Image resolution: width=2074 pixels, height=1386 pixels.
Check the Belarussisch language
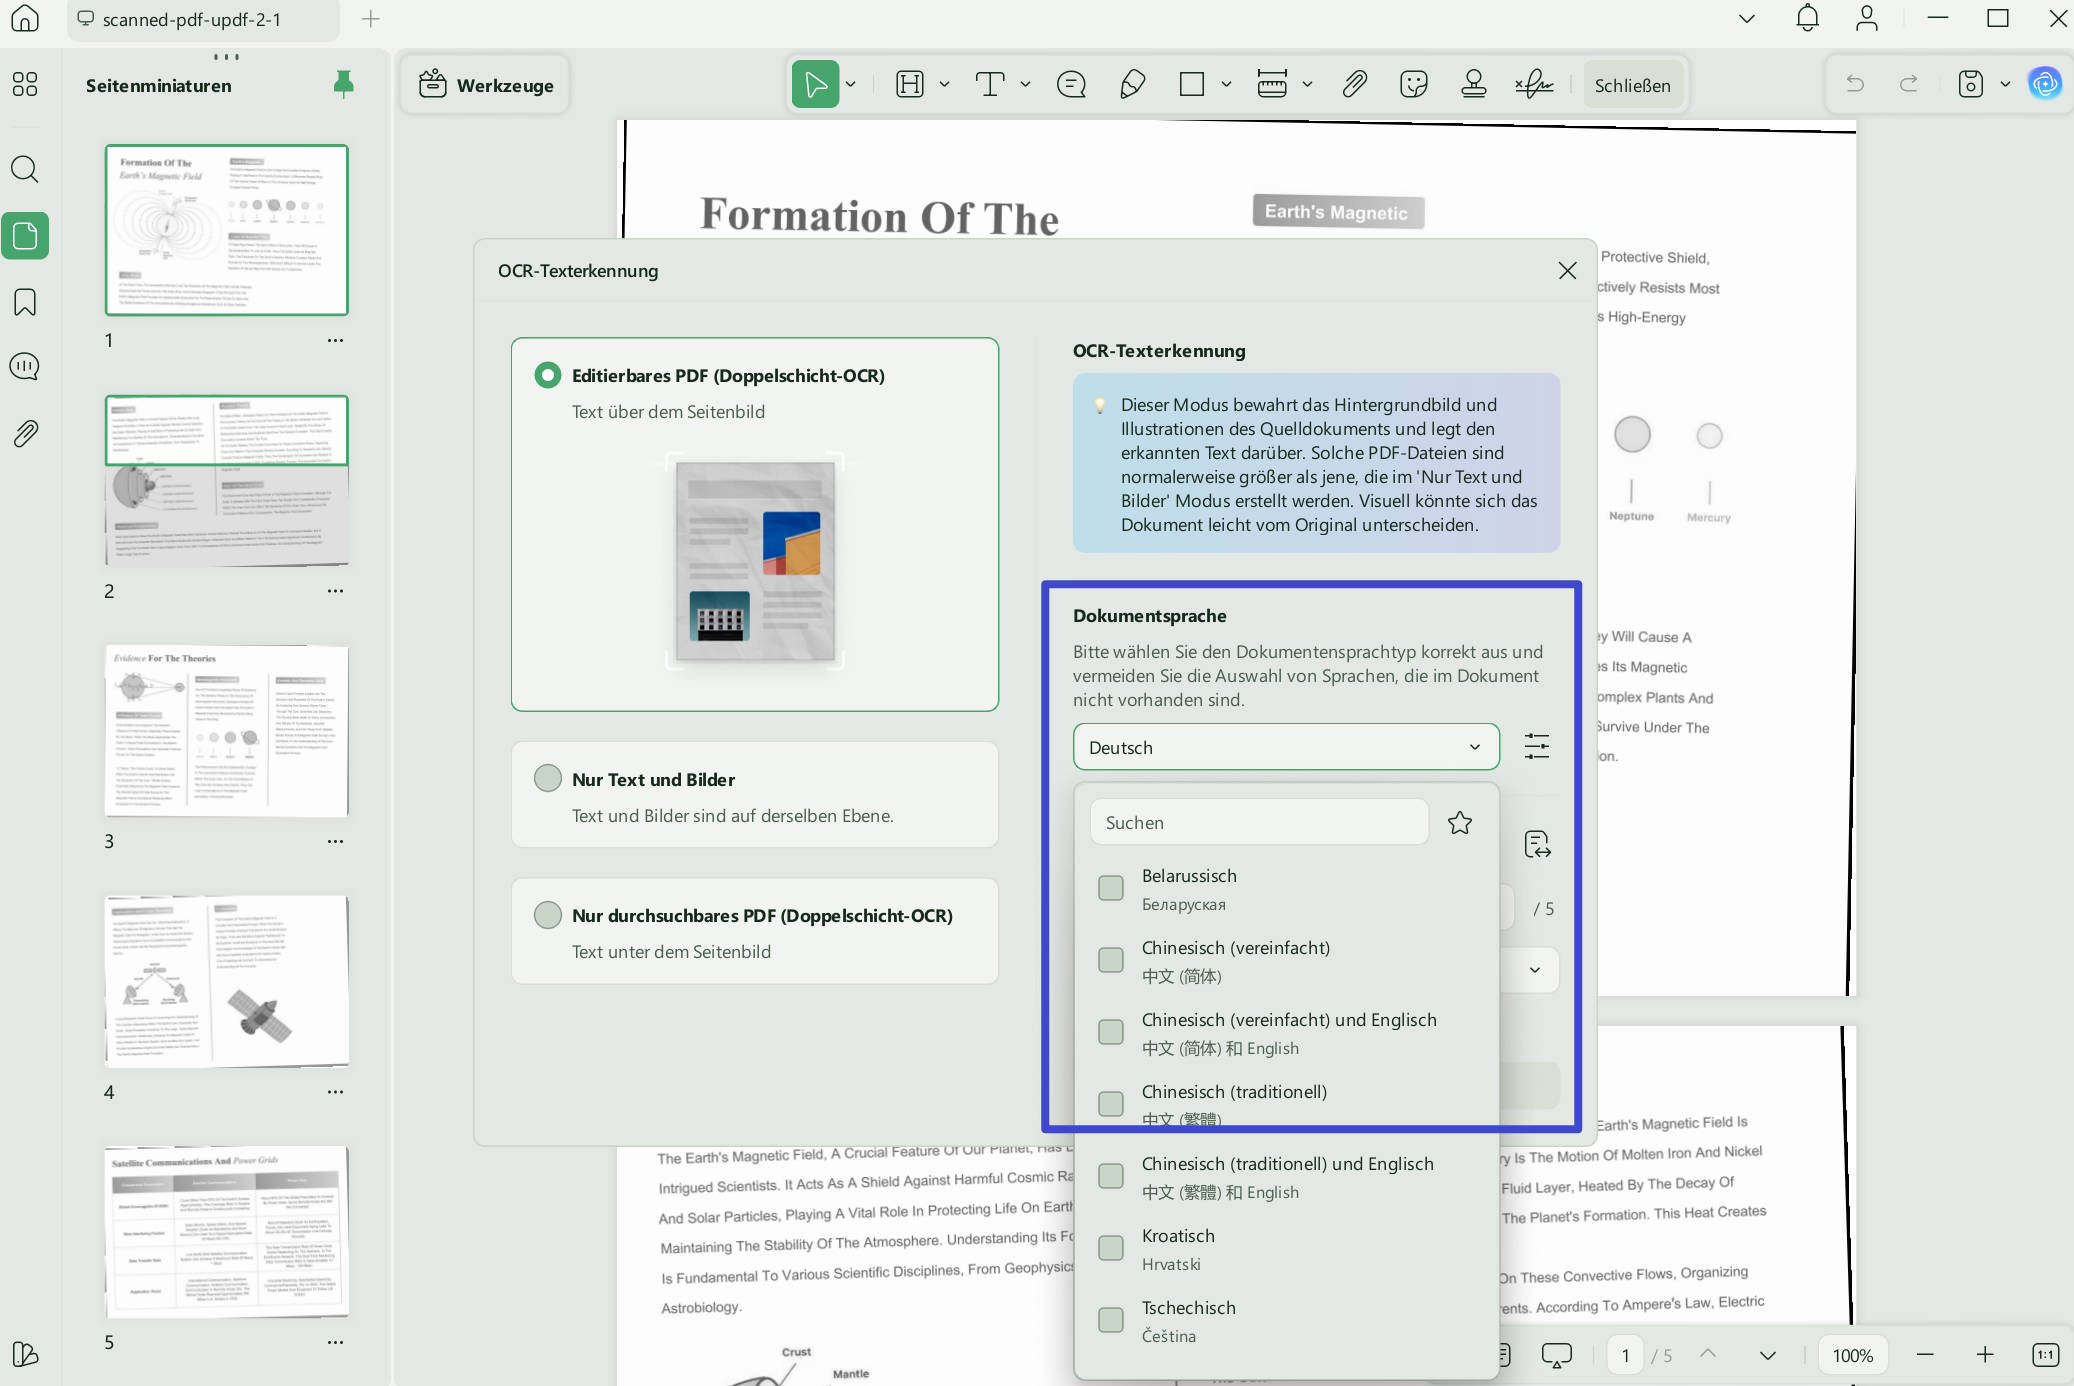pyautogui.click(x=1111, y=888)
